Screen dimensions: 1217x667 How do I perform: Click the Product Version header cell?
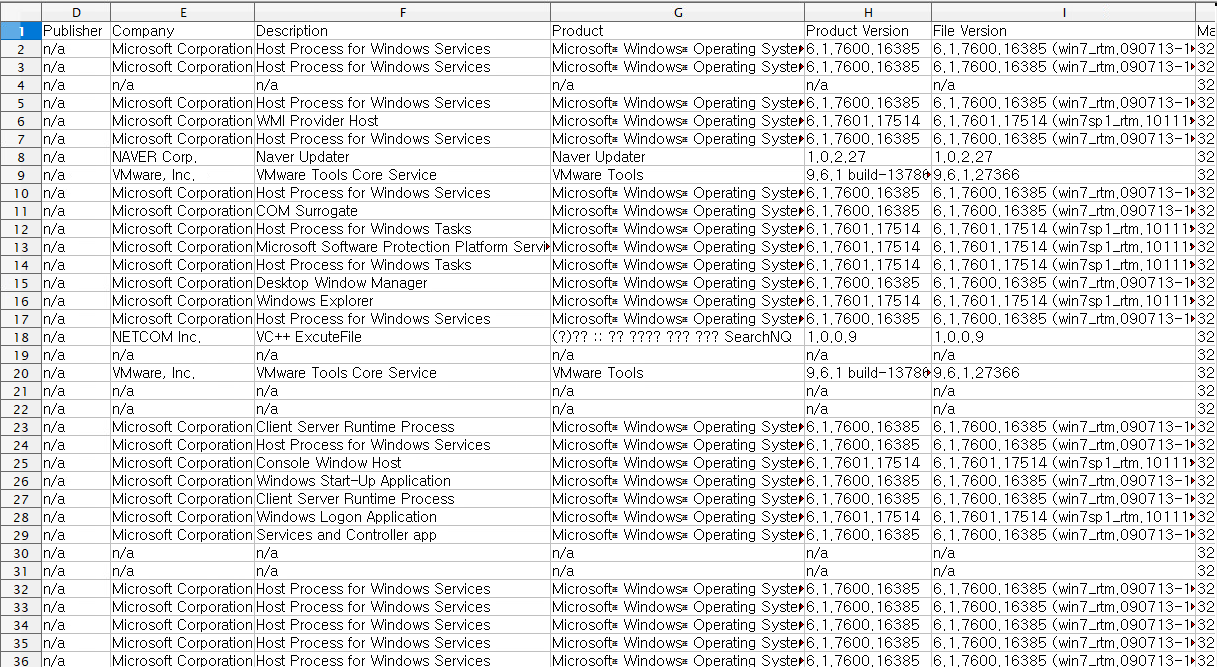(868, 31)
